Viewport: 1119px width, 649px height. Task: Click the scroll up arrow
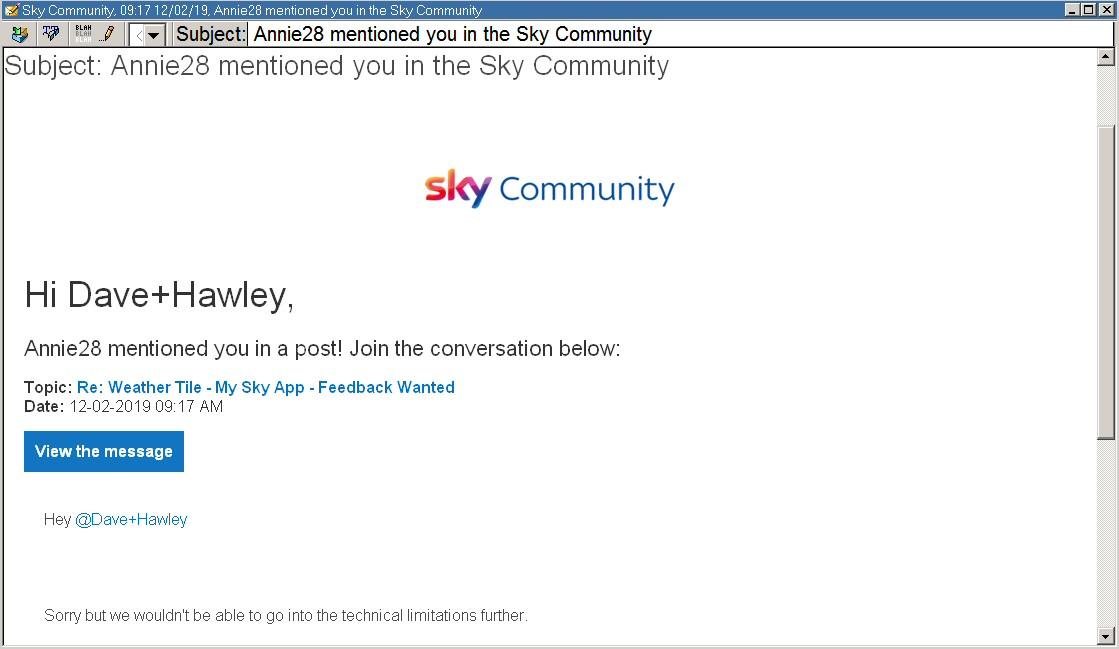pos(1105,56)
